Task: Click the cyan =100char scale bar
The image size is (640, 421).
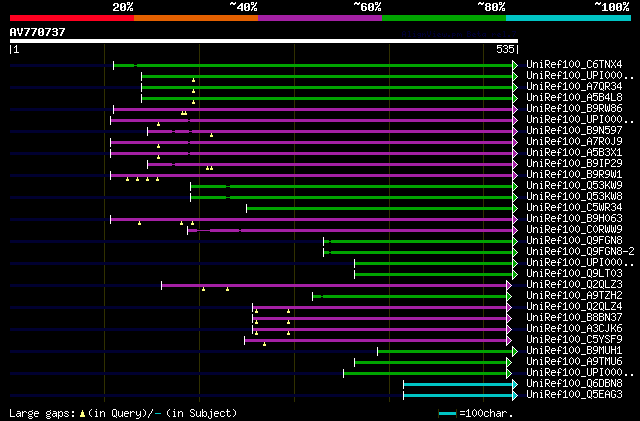Action: (x=447, y=414)
